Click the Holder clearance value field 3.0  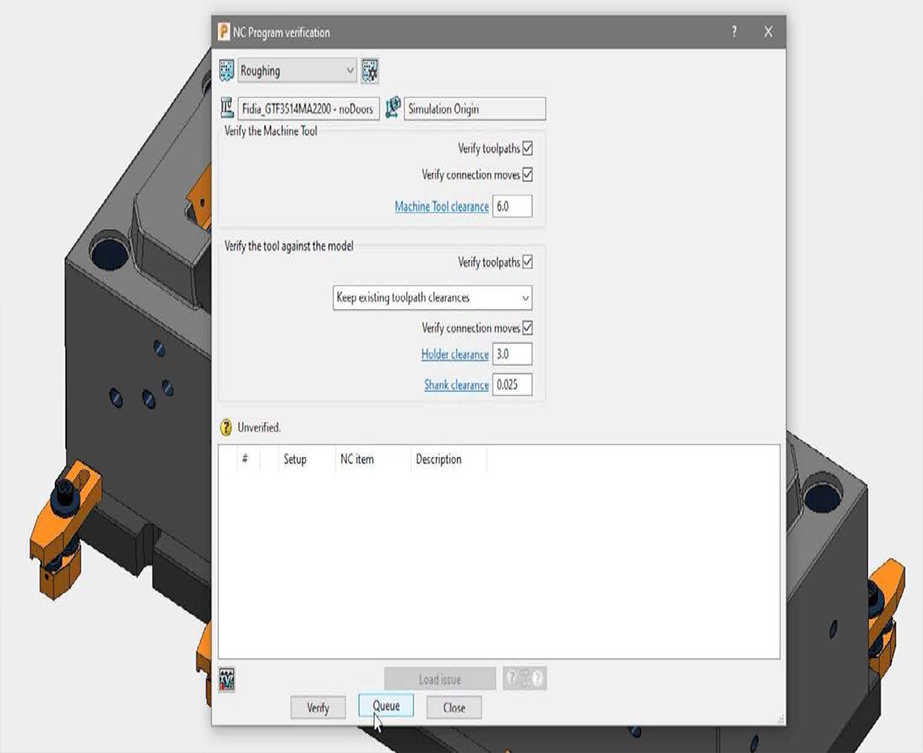[512, 354]
